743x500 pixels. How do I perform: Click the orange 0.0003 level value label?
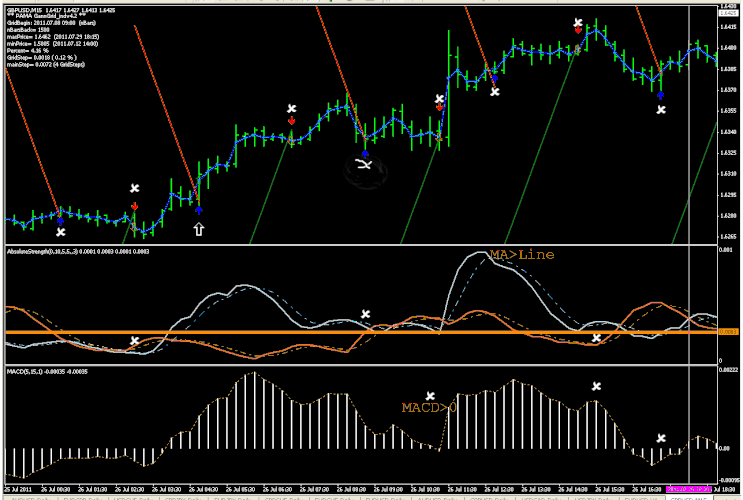(728, 332)
